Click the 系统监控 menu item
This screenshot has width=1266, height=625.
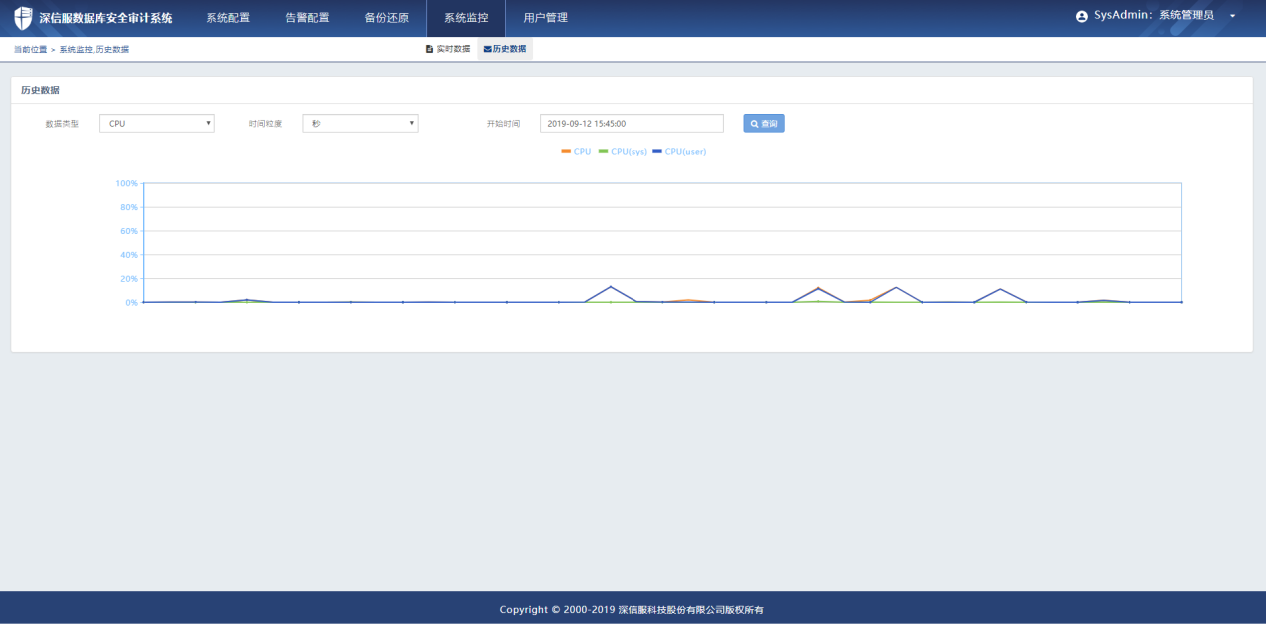coord(466,18)
